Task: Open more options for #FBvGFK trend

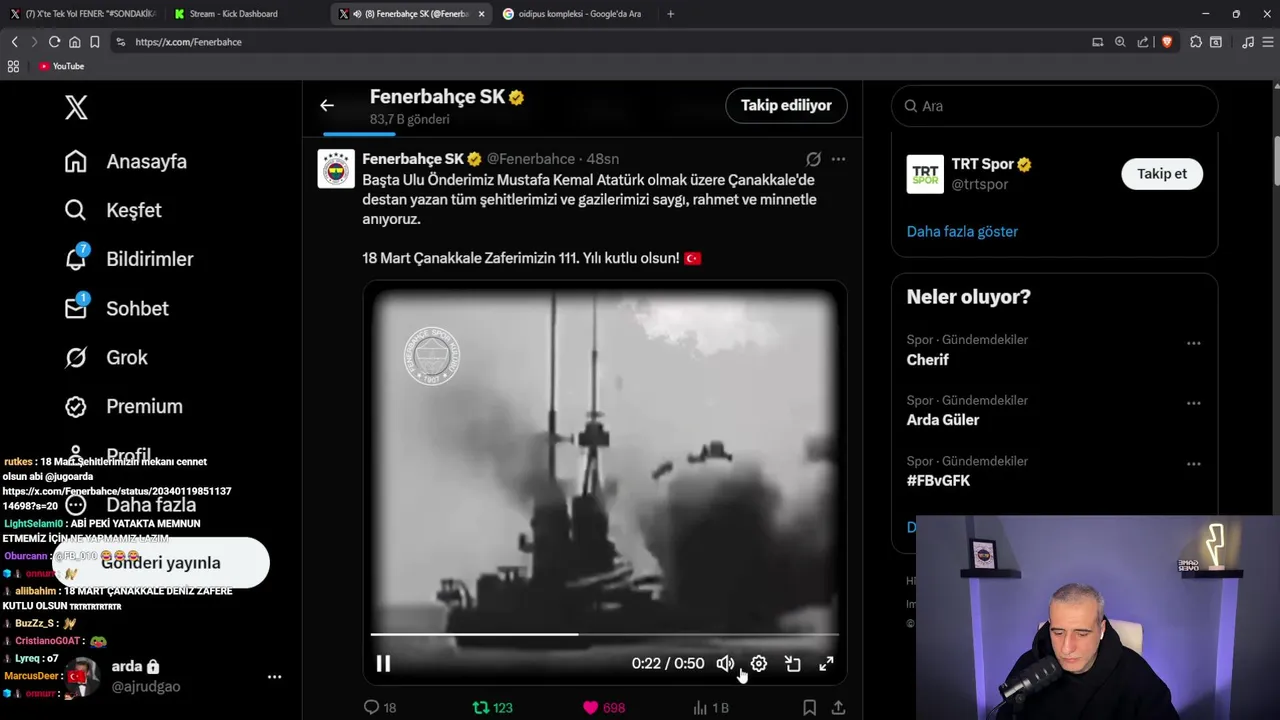Action: (1193, 465)
